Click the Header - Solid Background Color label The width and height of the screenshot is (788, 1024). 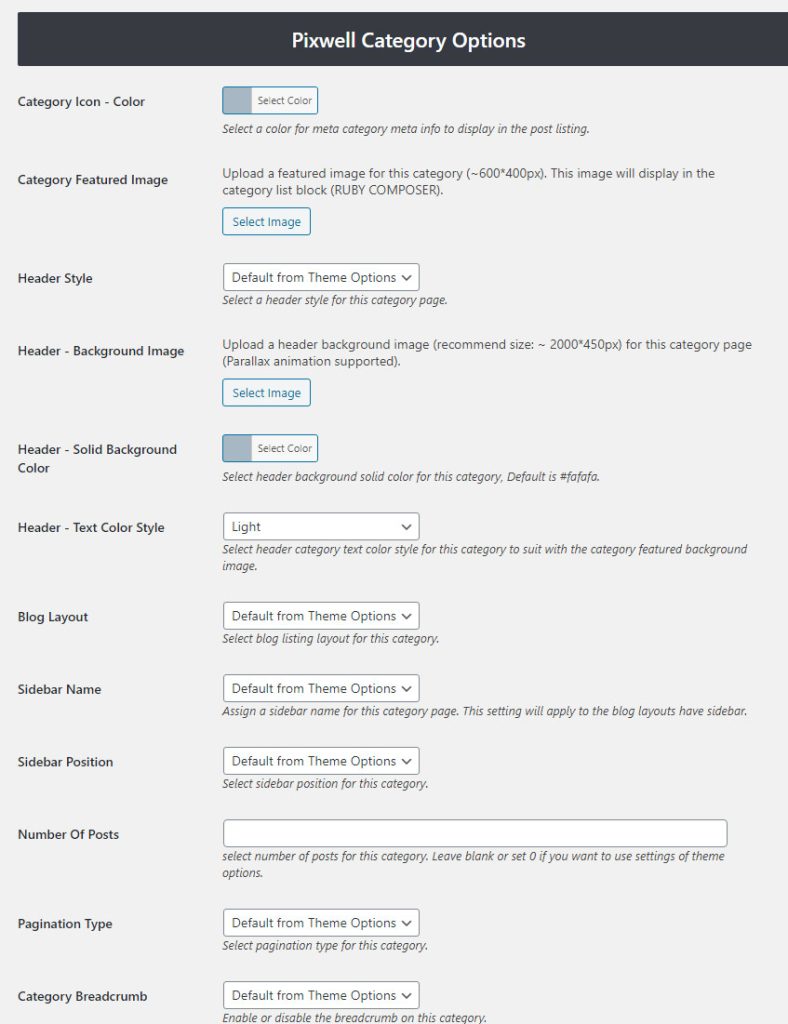point(97,458)
